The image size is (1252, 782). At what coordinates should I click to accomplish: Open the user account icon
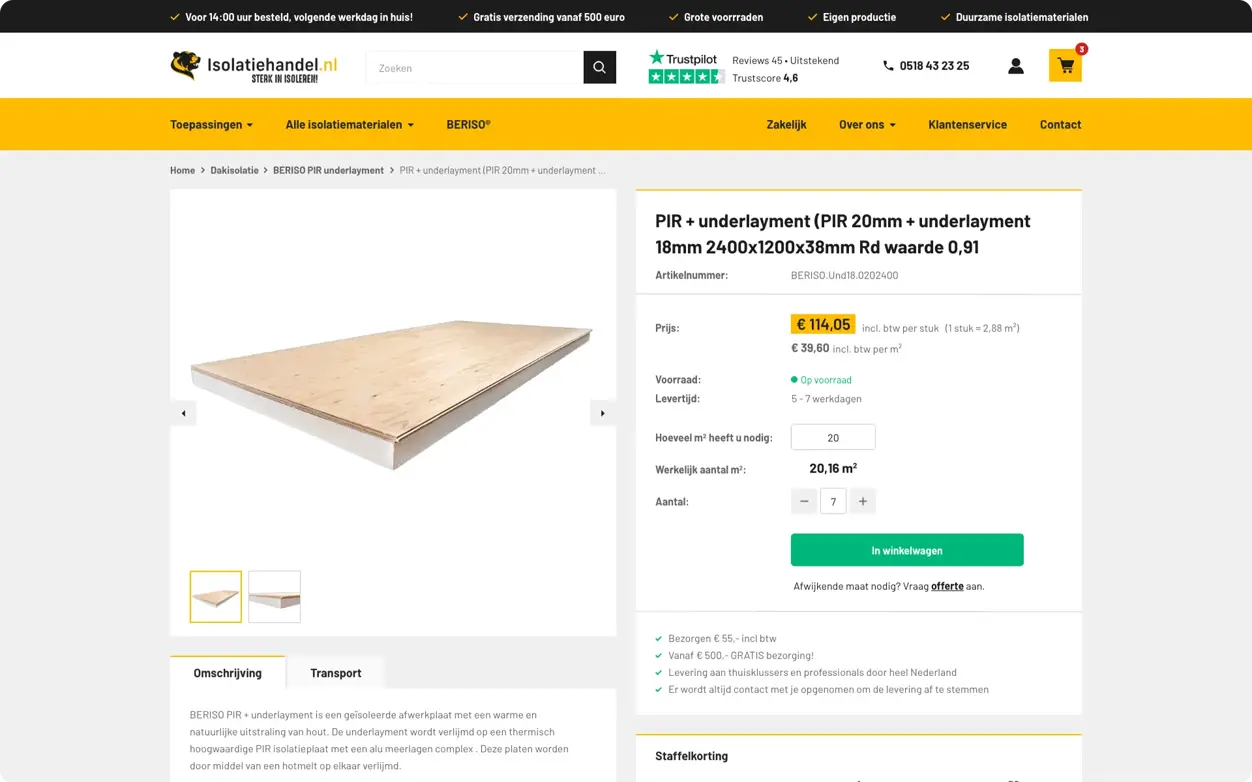point(1015,66)
